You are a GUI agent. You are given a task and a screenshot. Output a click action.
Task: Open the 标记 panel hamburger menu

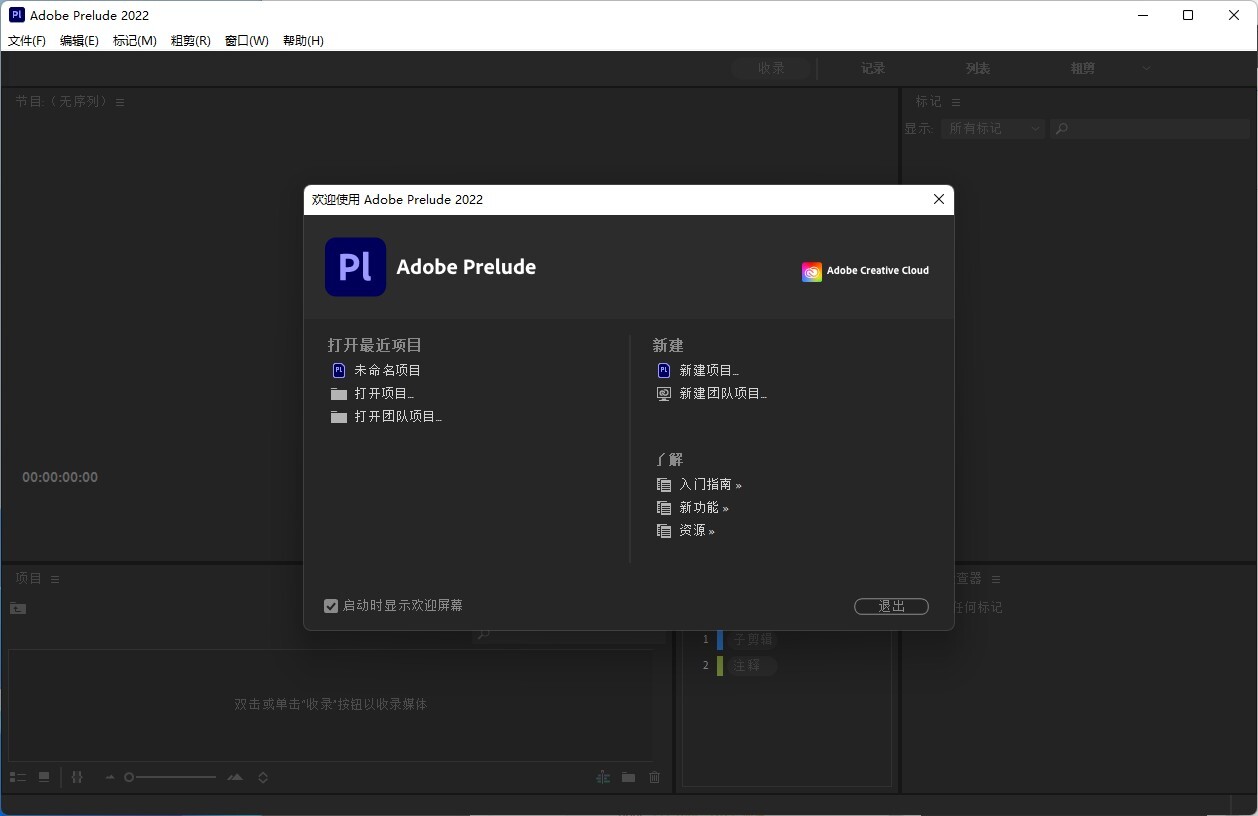[x=955, y=102]
